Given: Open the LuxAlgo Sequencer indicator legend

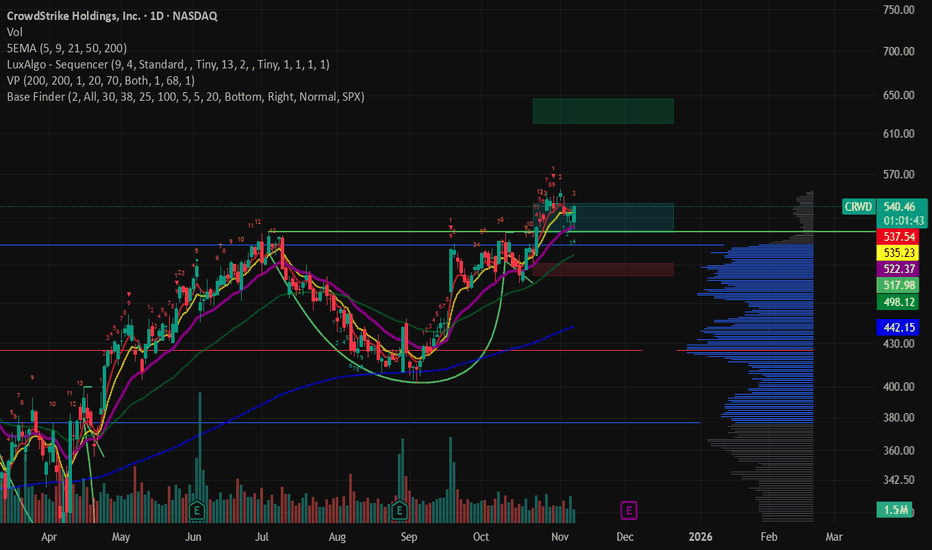Looking at the screenshot, I should pyautogui.click(x=169, y=64).
